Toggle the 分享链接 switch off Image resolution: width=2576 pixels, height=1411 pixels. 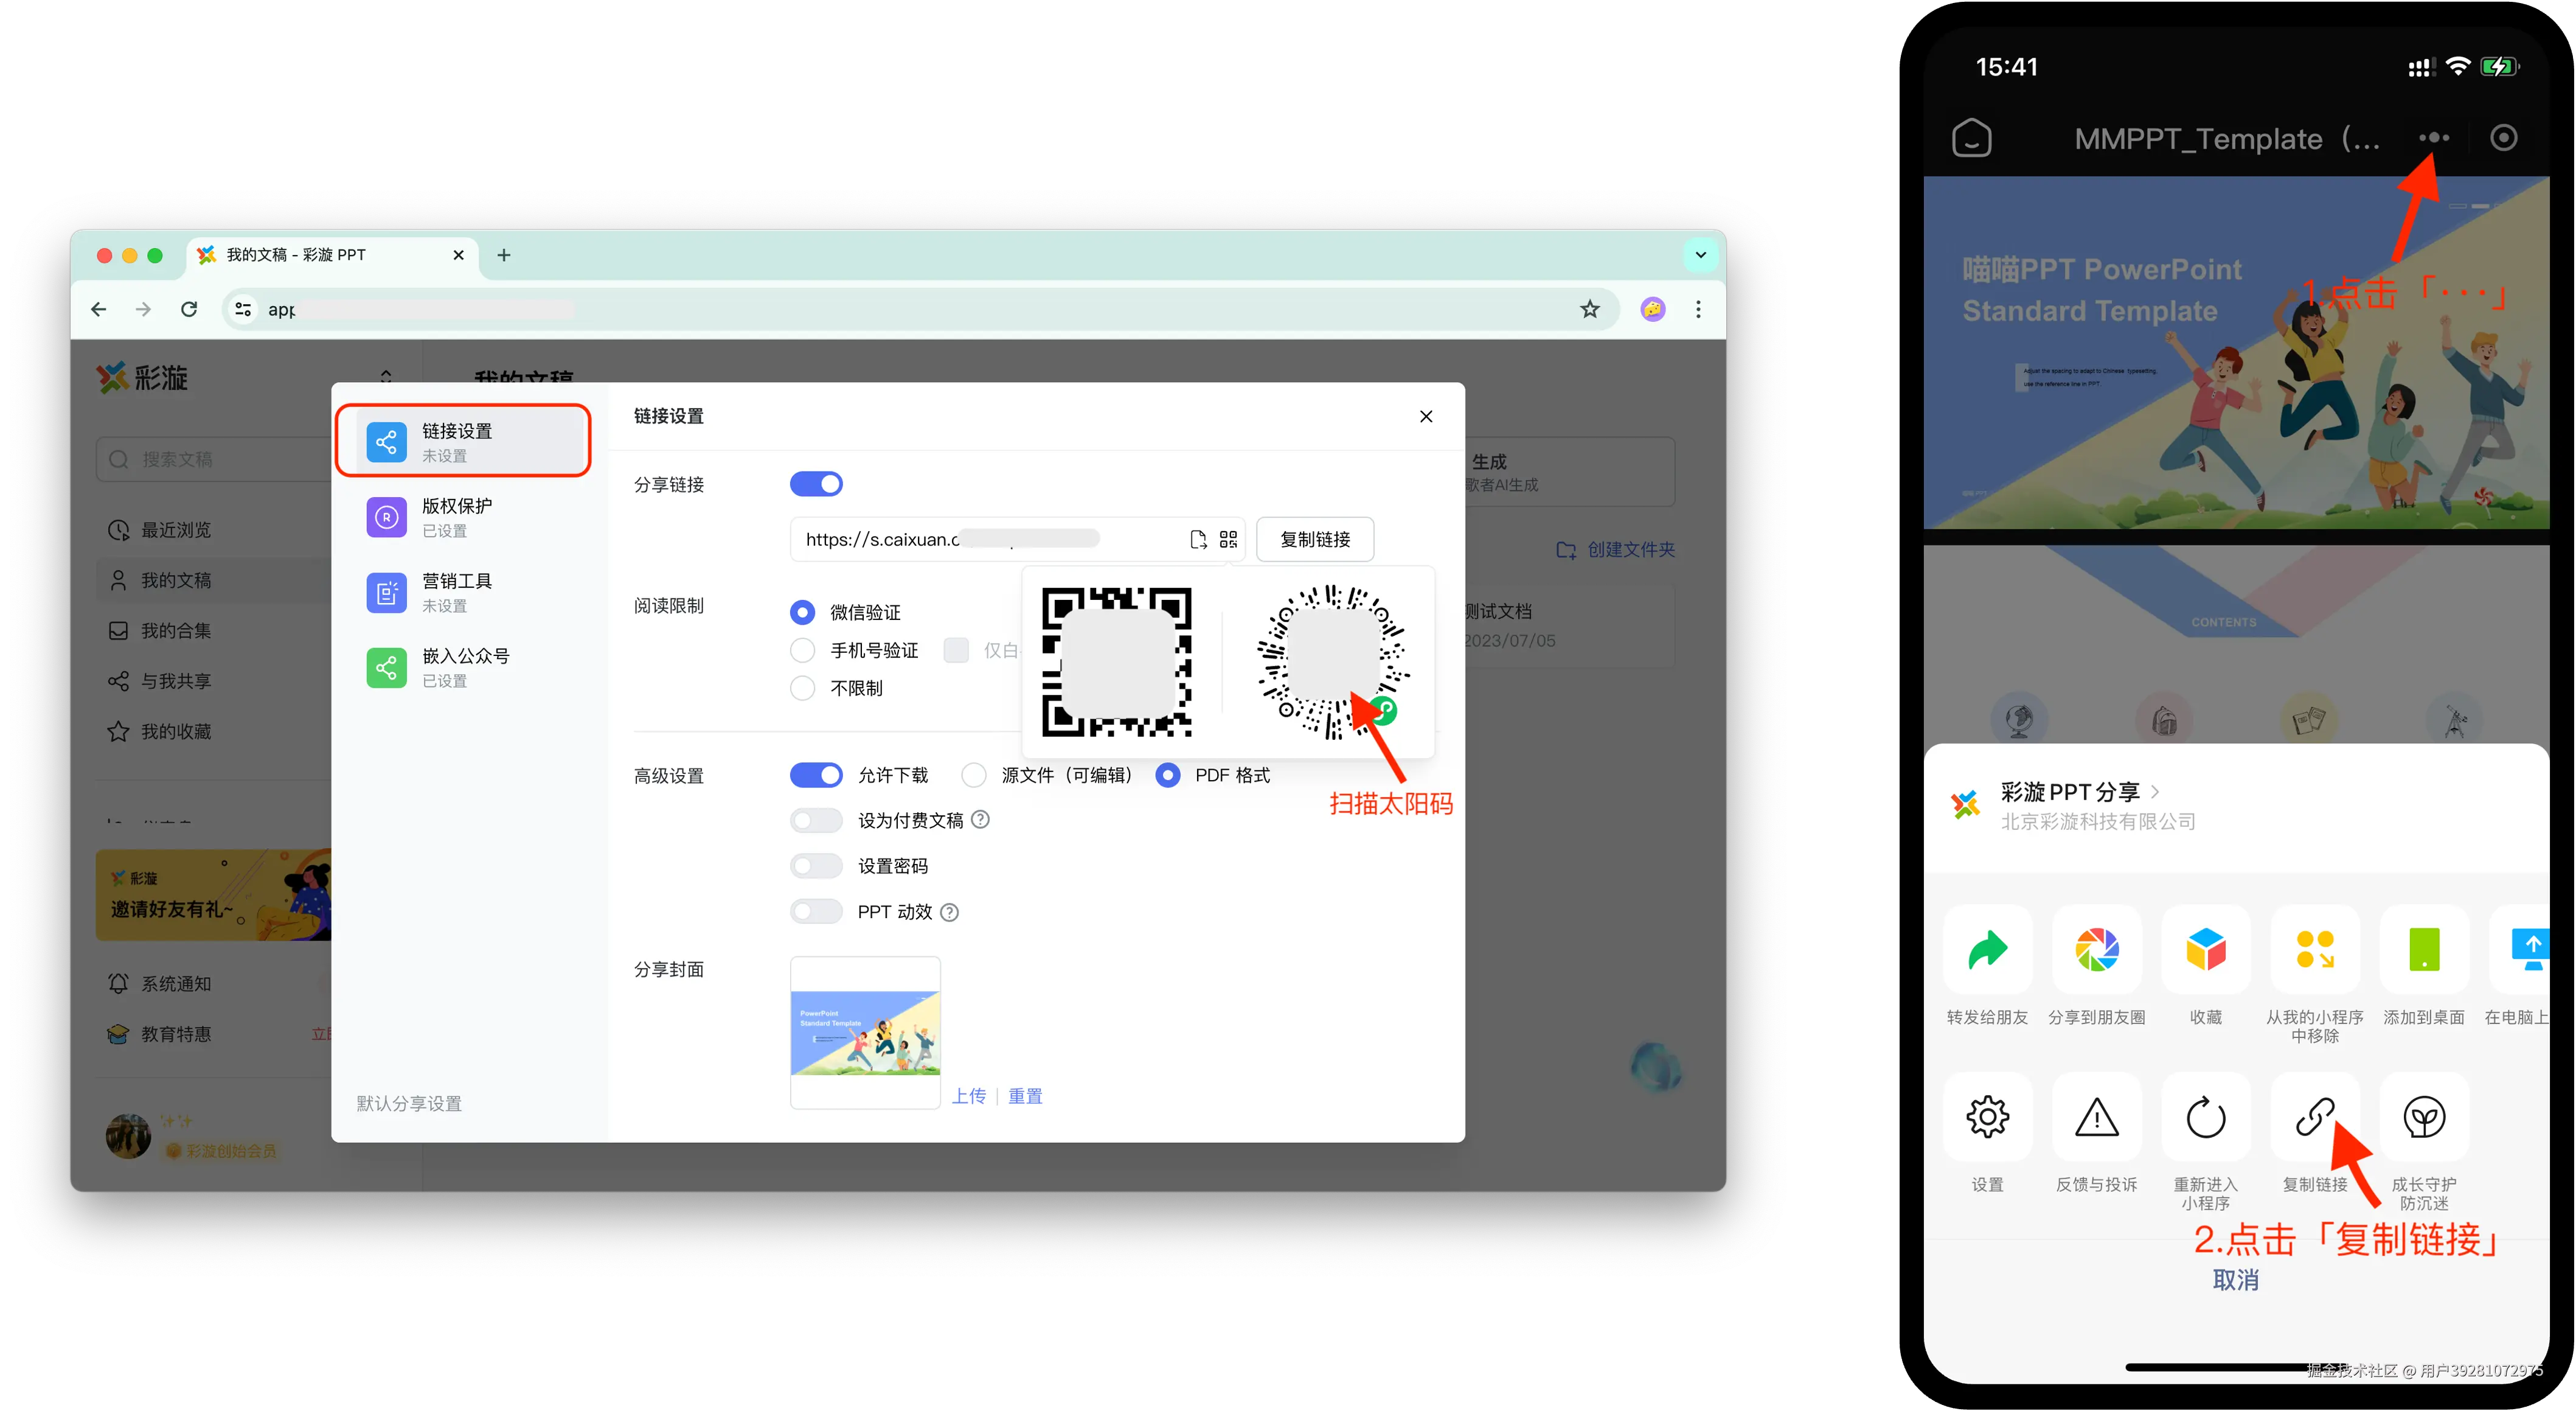[x=816, y=484]
